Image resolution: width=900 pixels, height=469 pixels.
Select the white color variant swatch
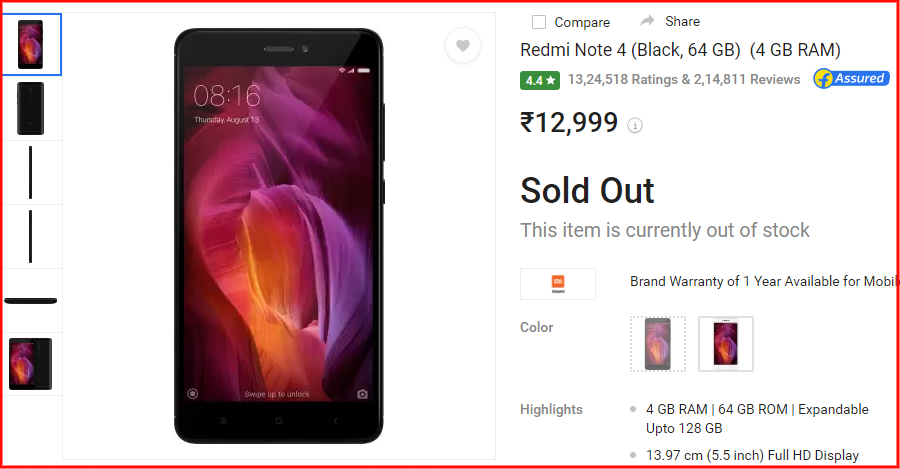point(726,344)
